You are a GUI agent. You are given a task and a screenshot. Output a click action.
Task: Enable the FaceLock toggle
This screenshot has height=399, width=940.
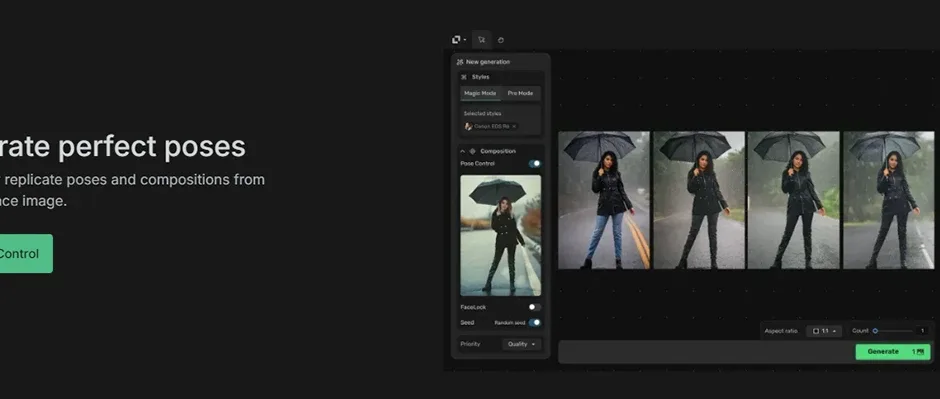click(x=534, y=307)
